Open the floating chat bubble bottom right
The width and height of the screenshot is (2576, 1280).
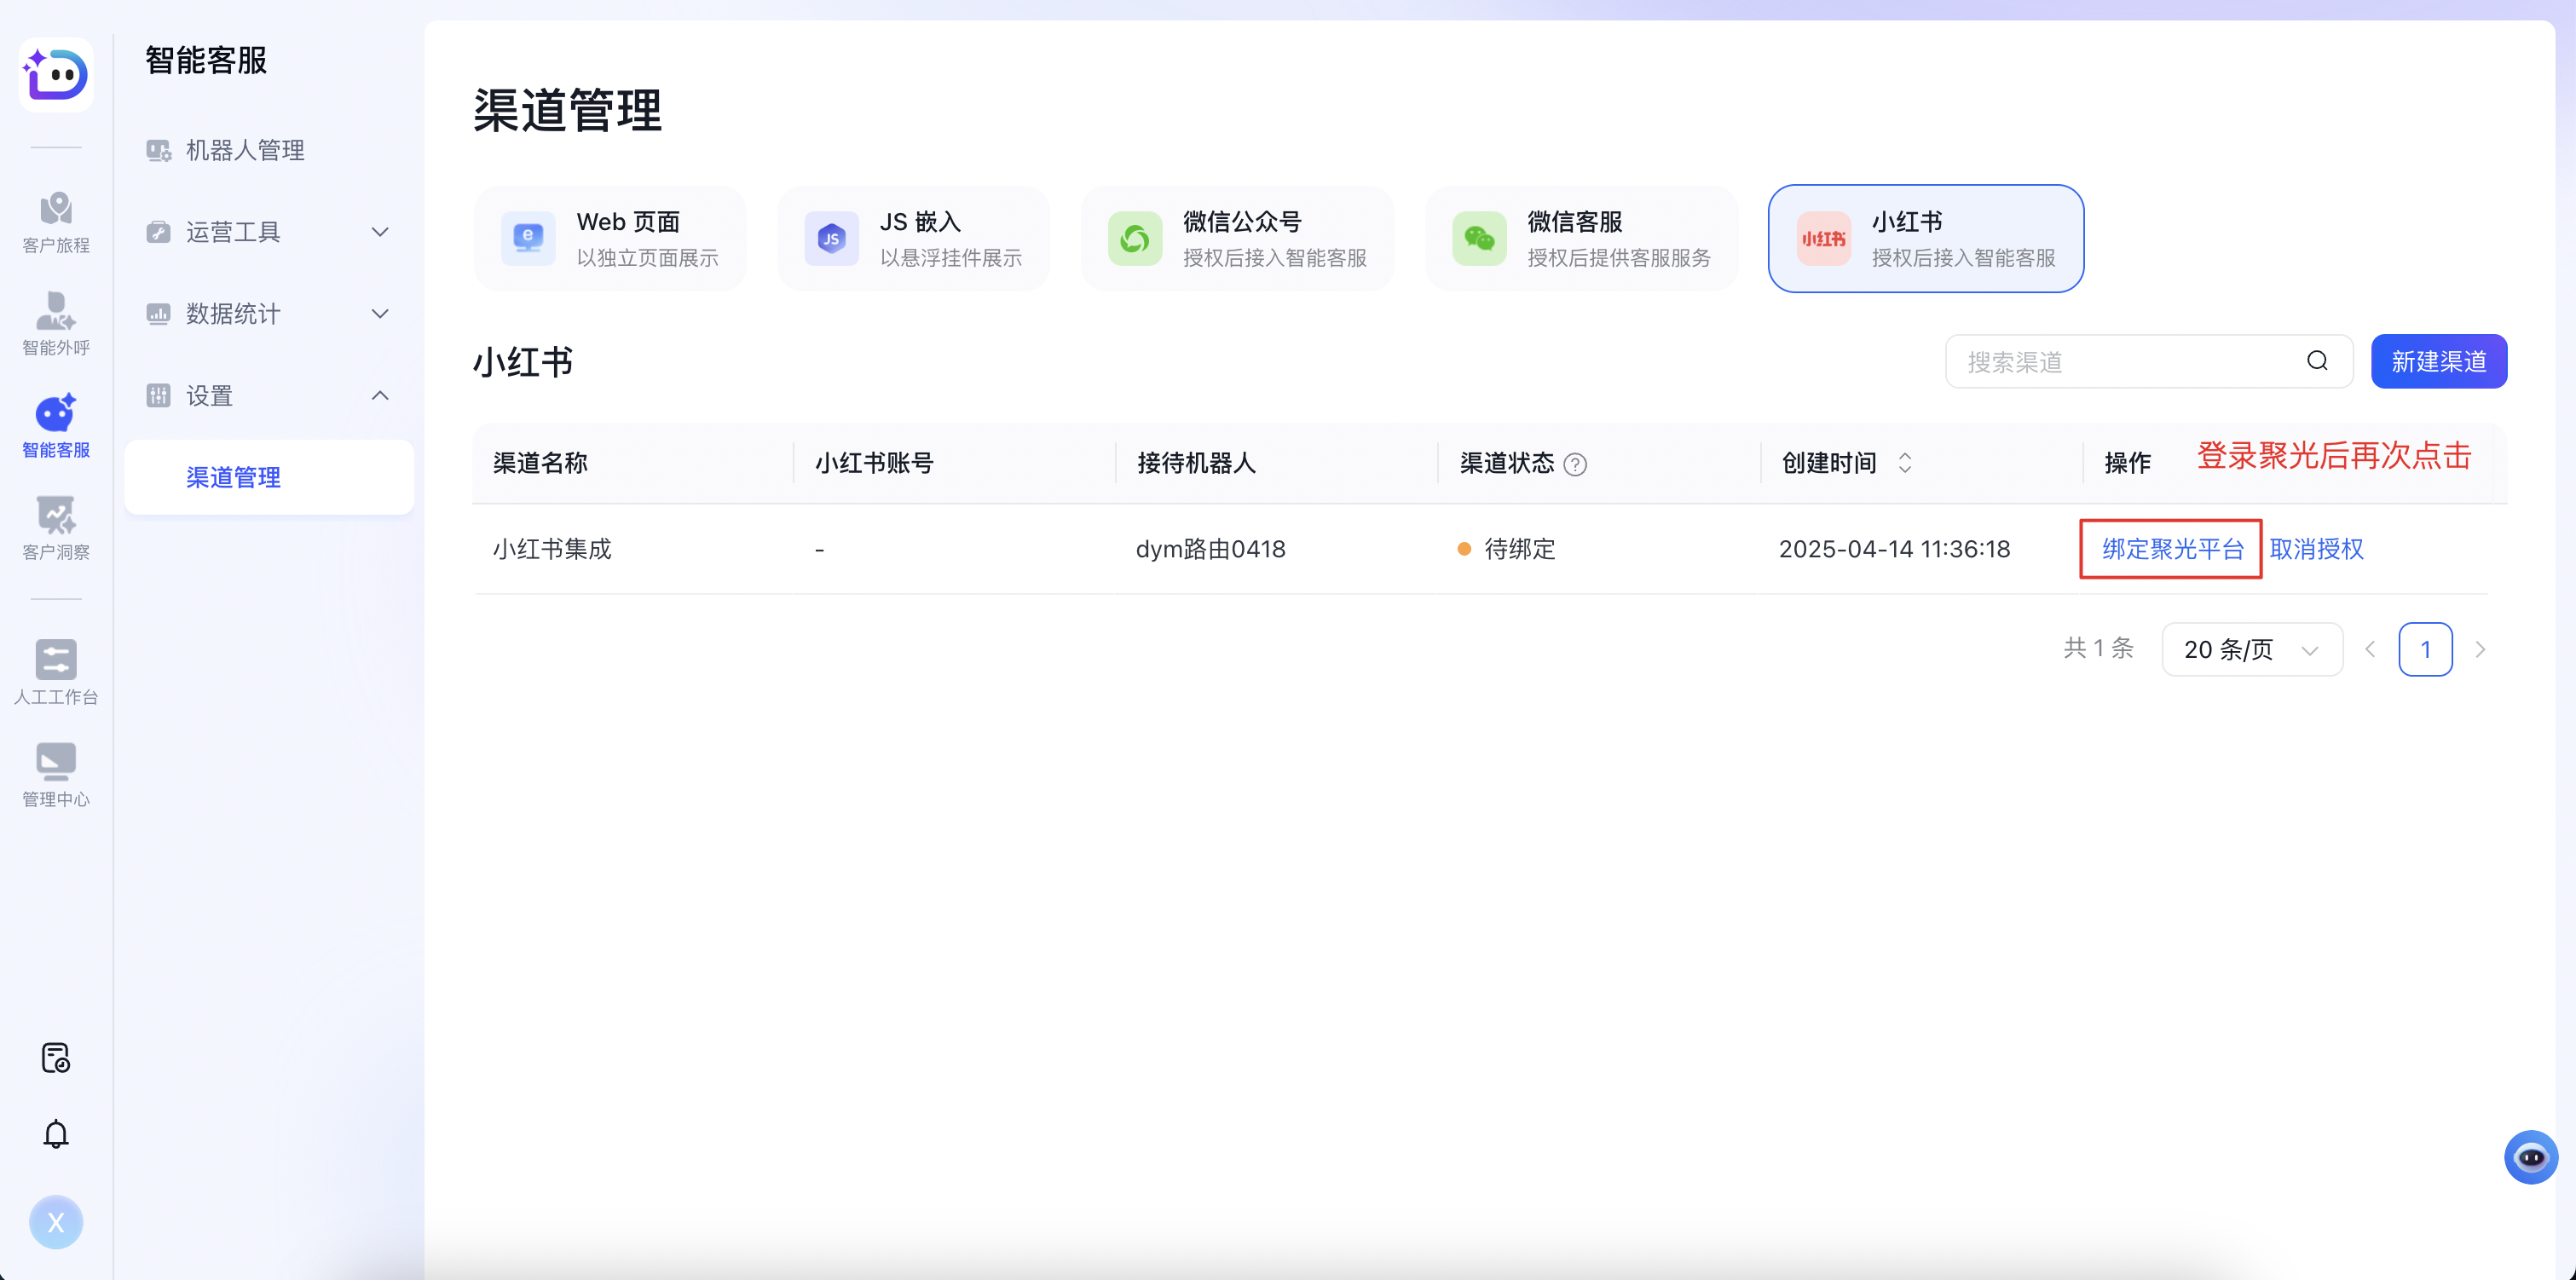2532,1157
